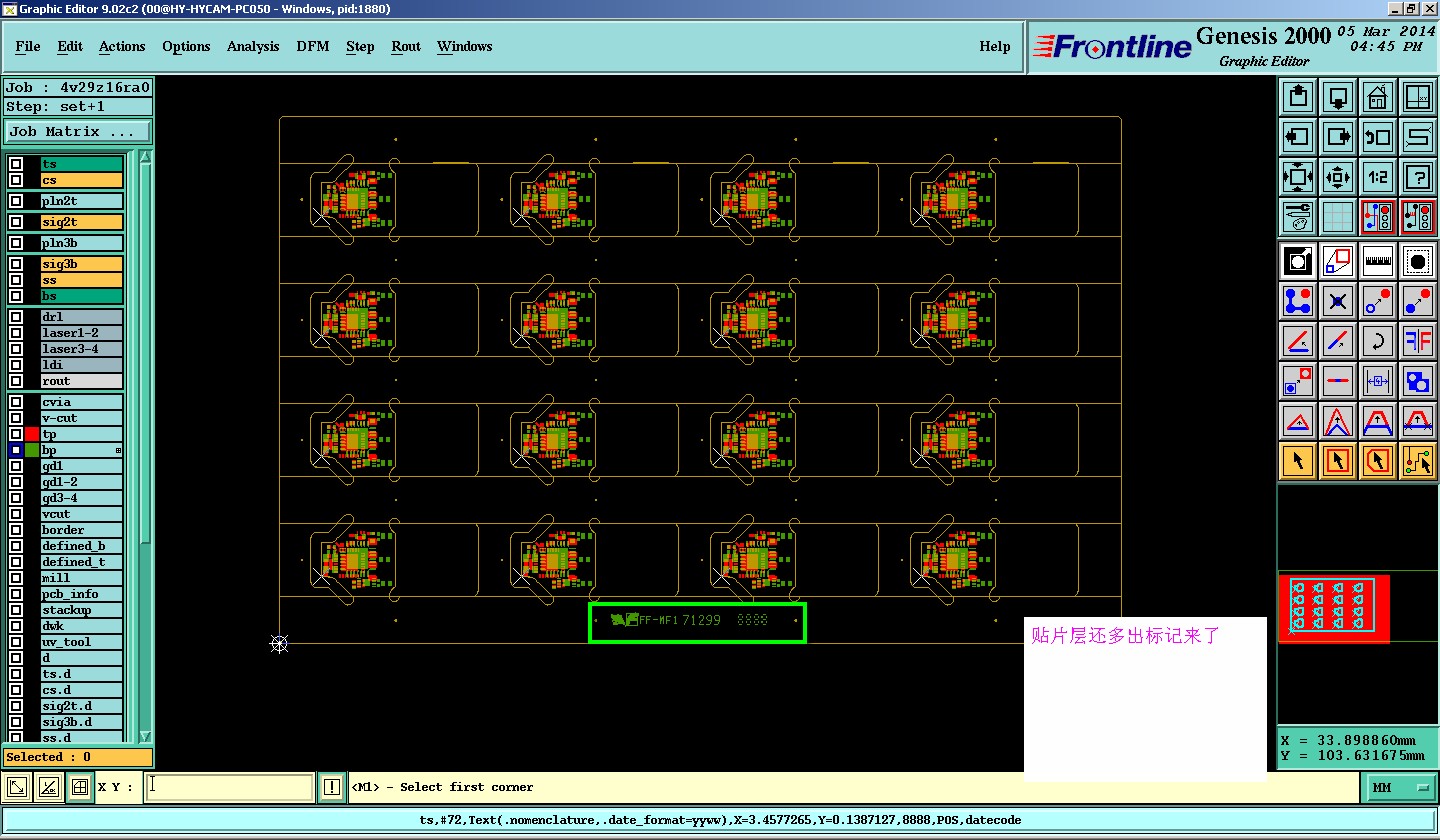The width and height of the screenshot is (1440, 840).
Task: Open the Help menu
Action: [994, 46]
